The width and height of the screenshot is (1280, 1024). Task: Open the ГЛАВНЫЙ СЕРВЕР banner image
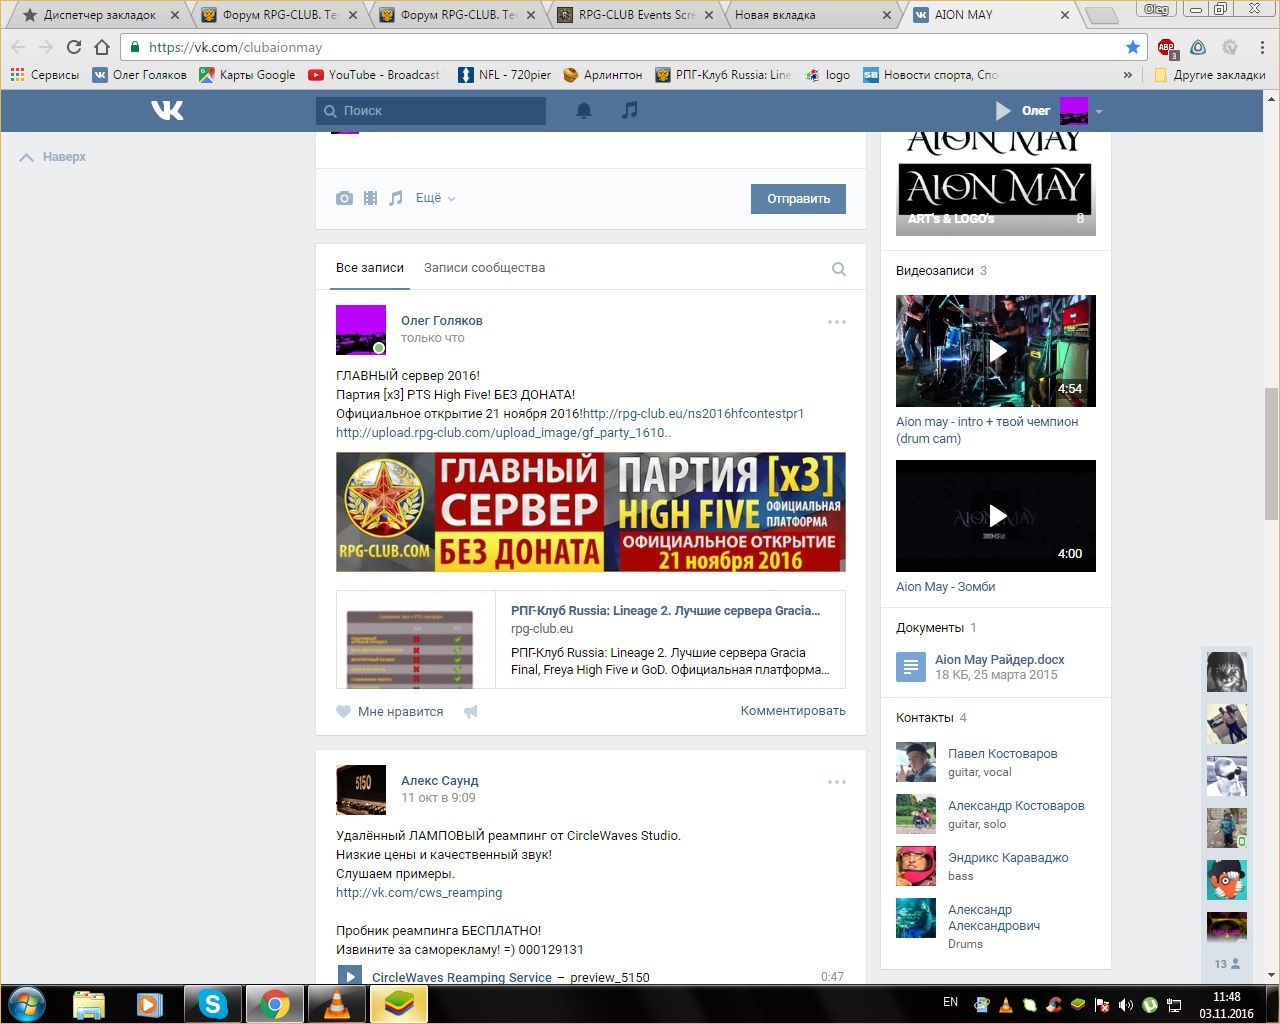pos(591,512)
